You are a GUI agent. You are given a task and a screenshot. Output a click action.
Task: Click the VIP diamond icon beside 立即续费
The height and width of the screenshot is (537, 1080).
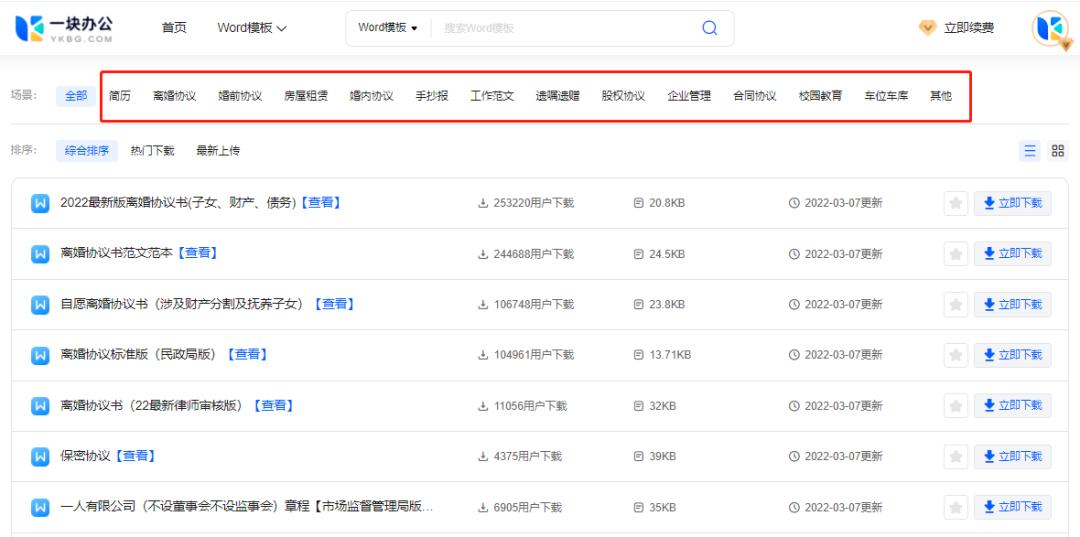928,28
